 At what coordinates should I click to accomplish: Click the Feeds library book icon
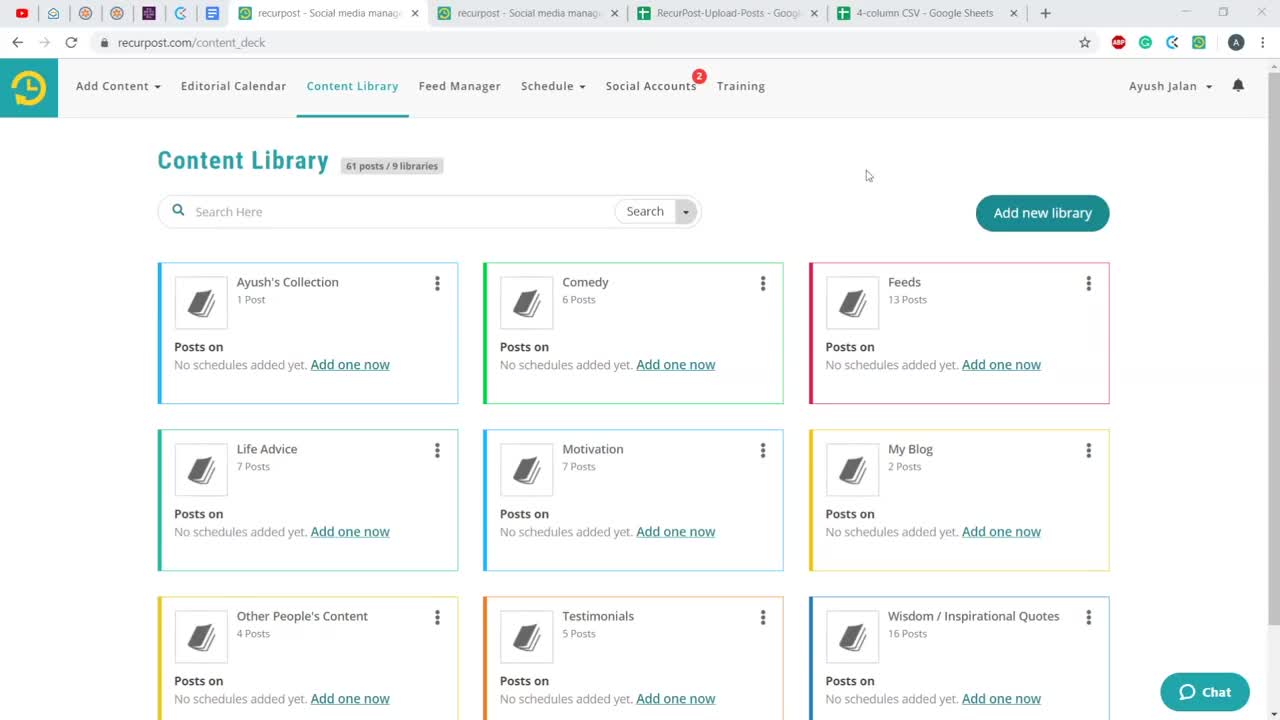853,303
